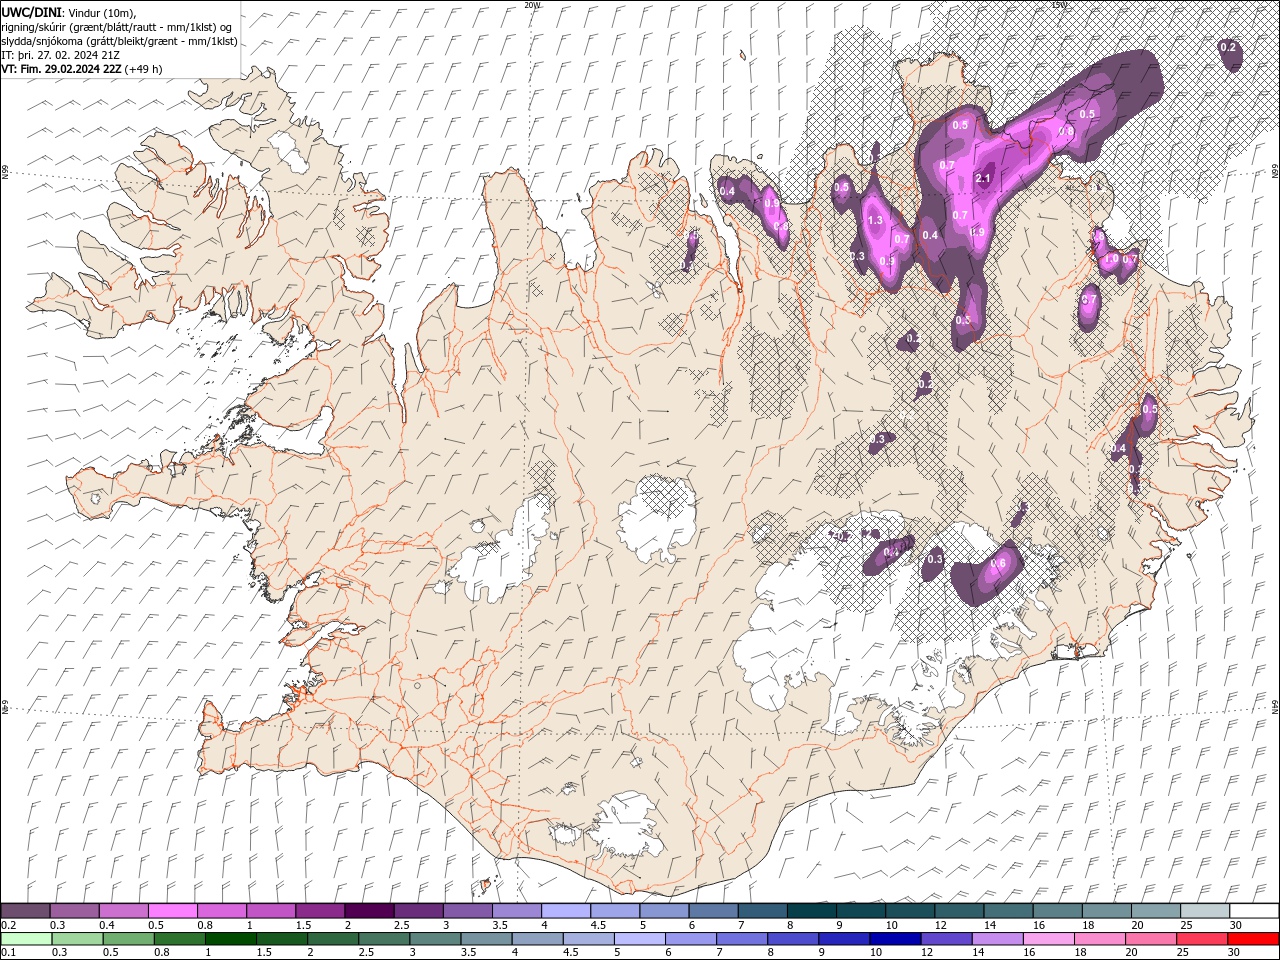This screenshot has height=960, width=1280.
Task: Select bottom legend swatch starting at 4
Action: pos(536,939)
